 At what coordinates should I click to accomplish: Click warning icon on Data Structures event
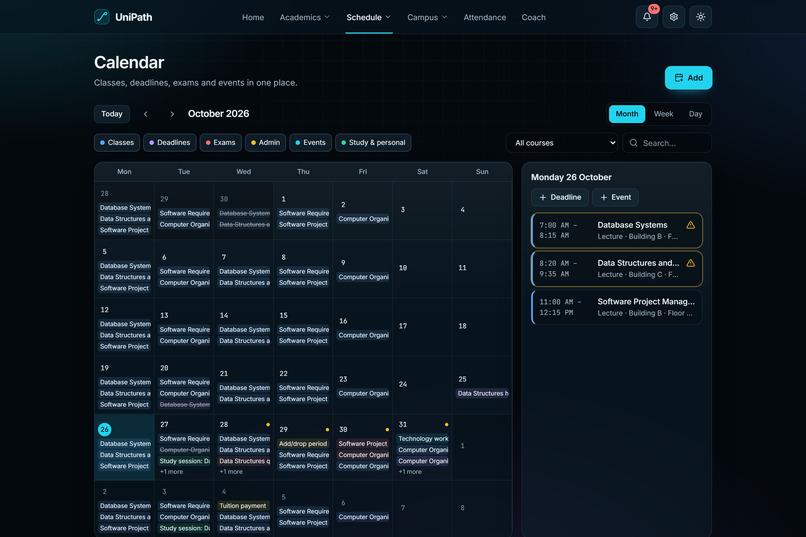pos(690,263)
